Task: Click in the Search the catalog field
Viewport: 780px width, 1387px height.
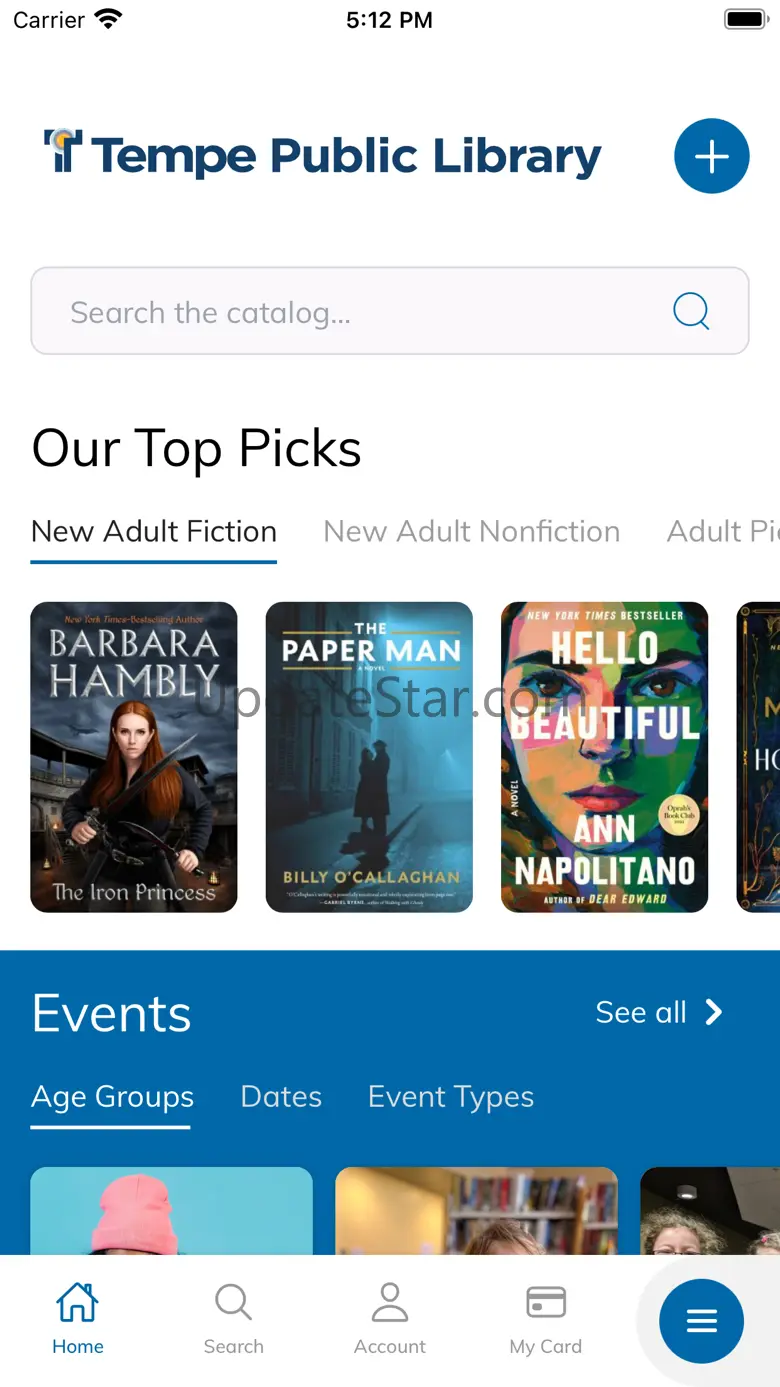Action: coord(350,312)
